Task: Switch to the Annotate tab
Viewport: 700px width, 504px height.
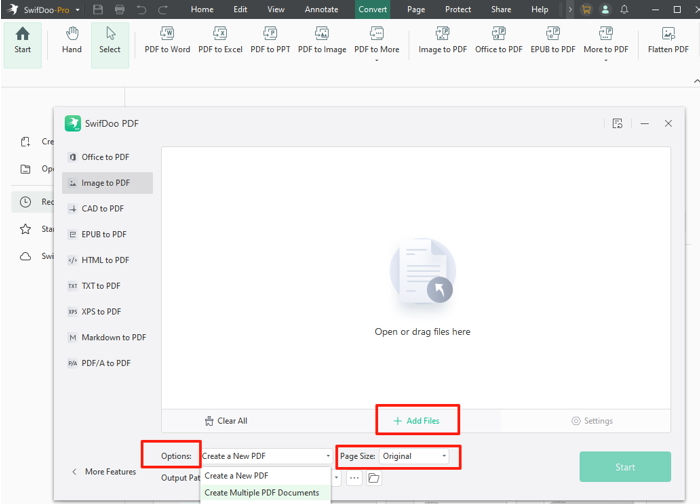Action: point(321,9)
